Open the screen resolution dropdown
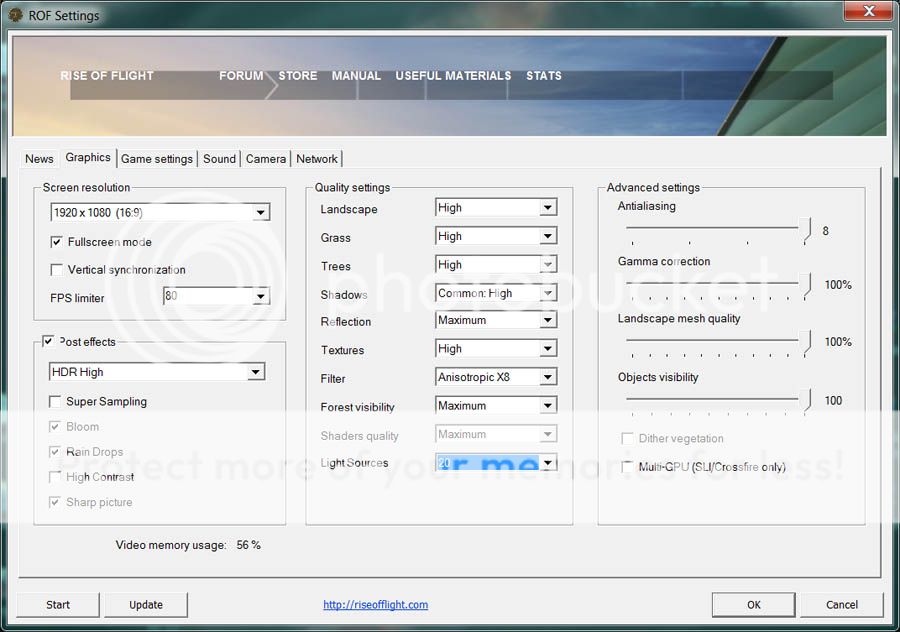Screen dimensions: 900x632 point(260,212)
